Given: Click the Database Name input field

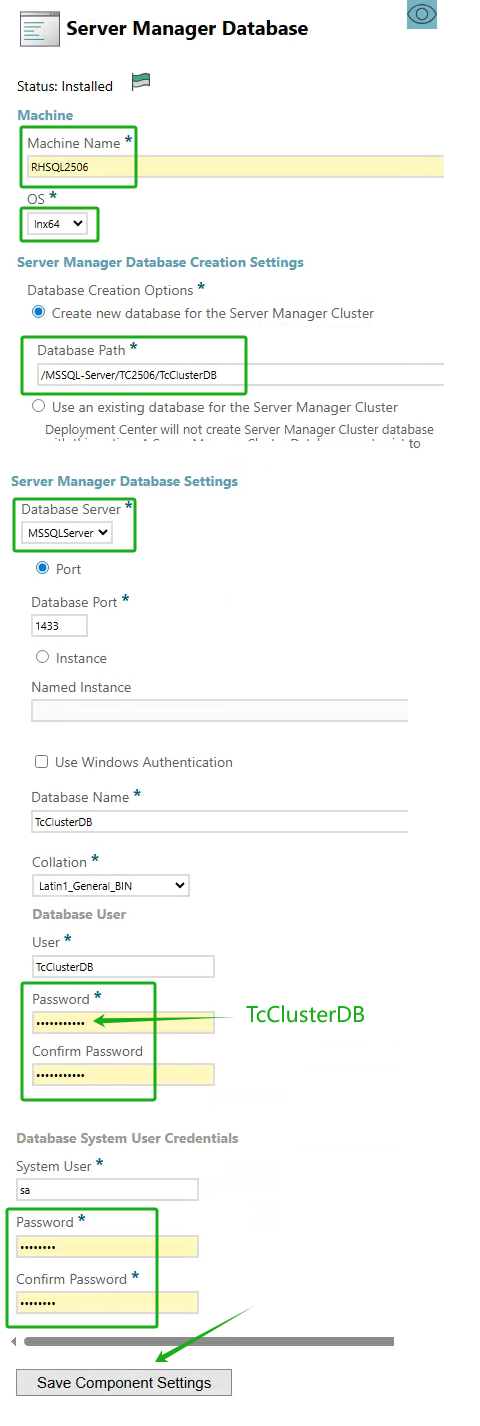Looking at the screenshot, I should pyautogui.click(x=220, y=821).
